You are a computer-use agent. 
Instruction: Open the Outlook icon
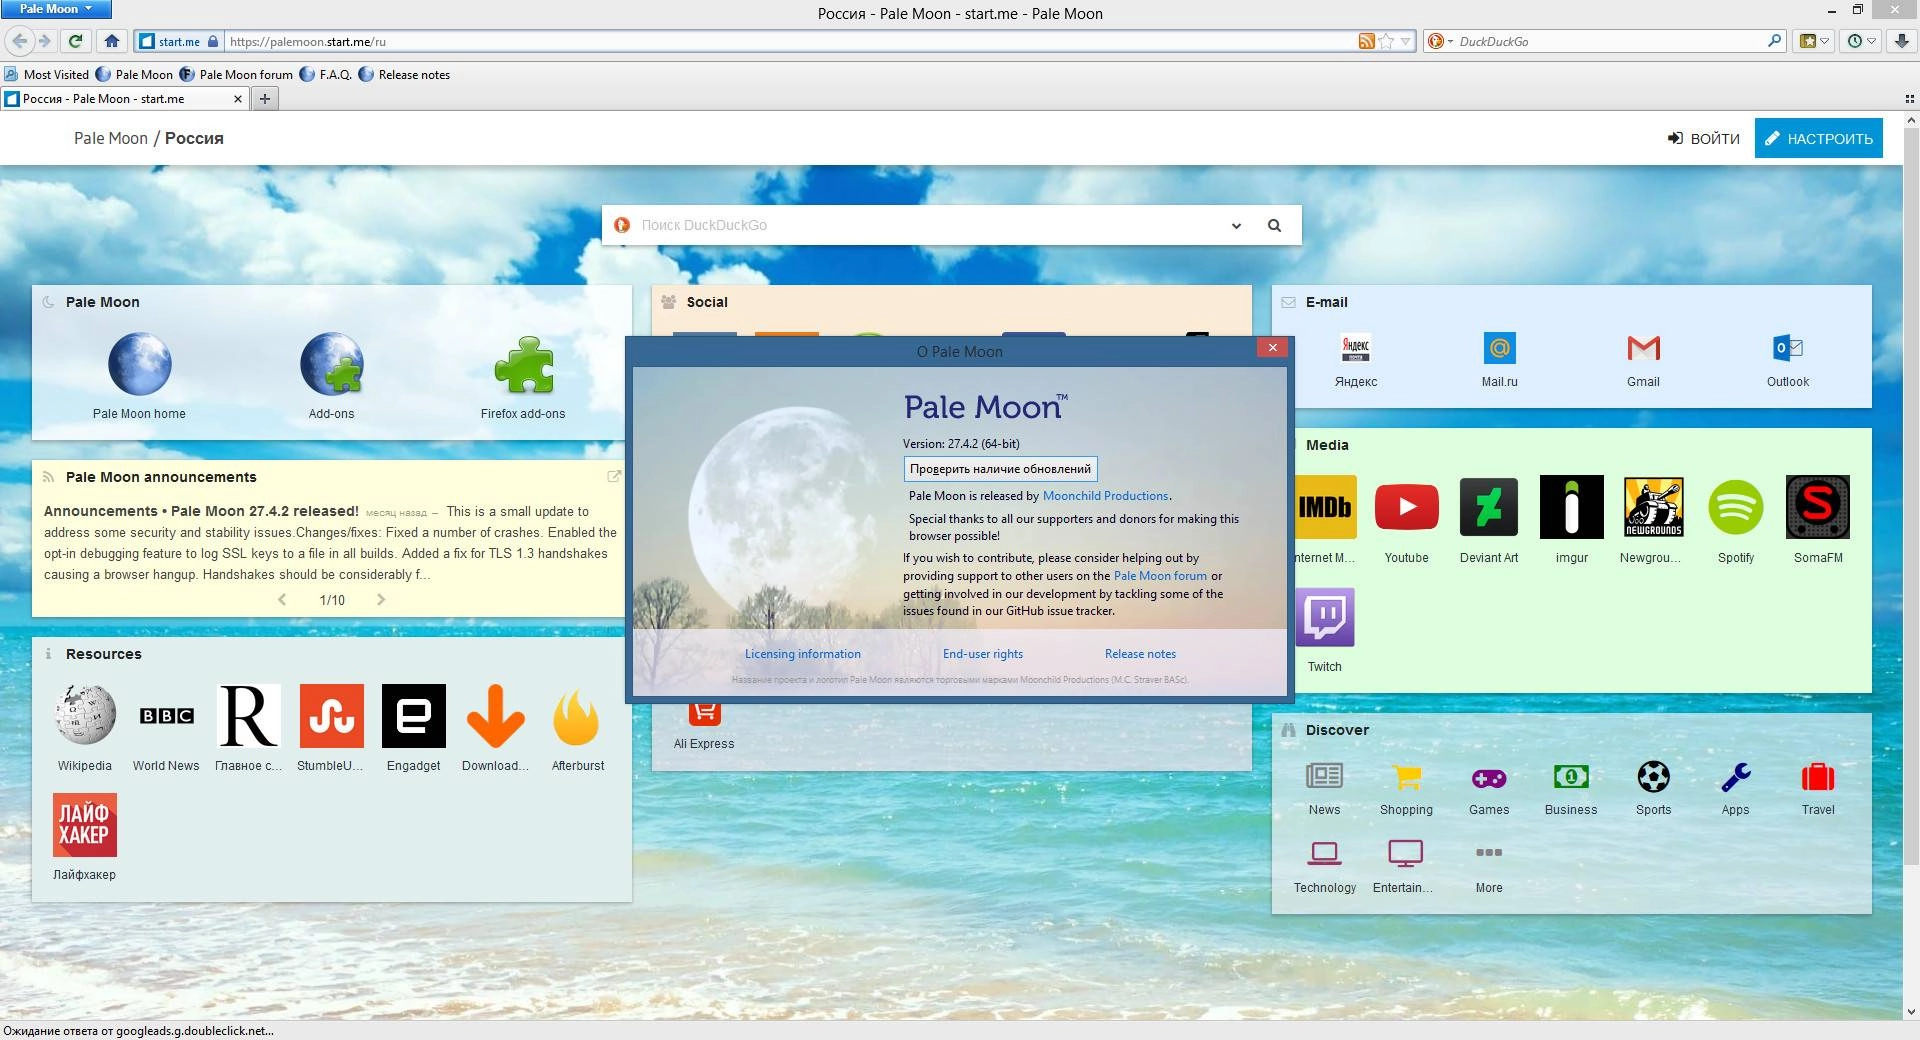click(1787, 348)
